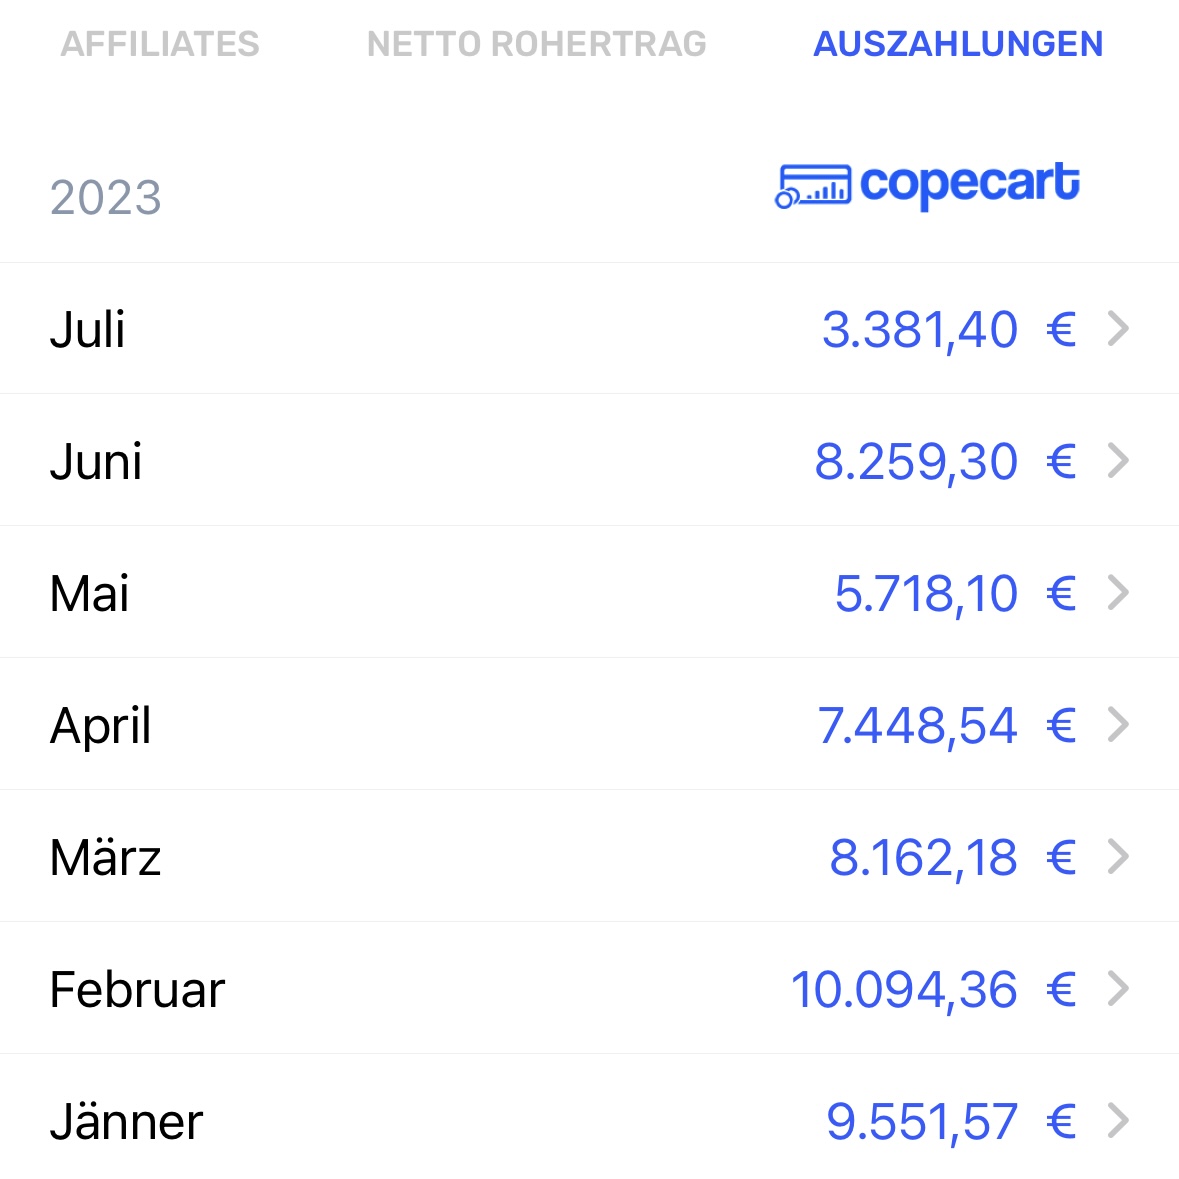Expand Juni payout details chevron
1179x1179 pixels.
(x=1119, y=461)
